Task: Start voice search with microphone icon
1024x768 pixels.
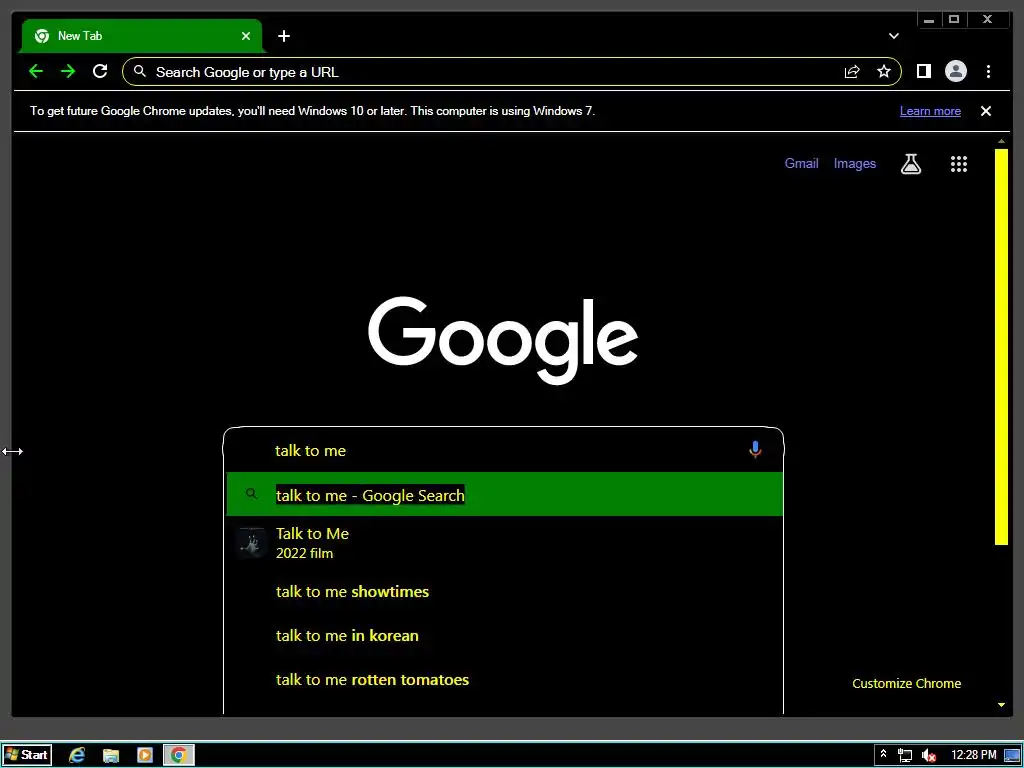Action: 755,450
